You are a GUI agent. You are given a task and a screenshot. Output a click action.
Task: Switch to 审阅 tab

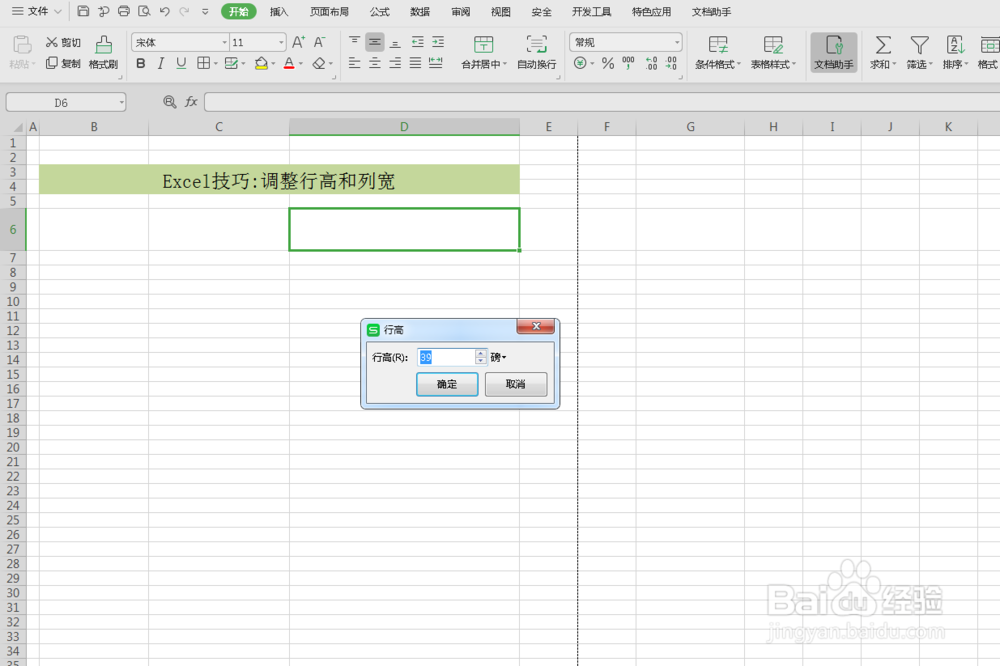coord(460,11)
